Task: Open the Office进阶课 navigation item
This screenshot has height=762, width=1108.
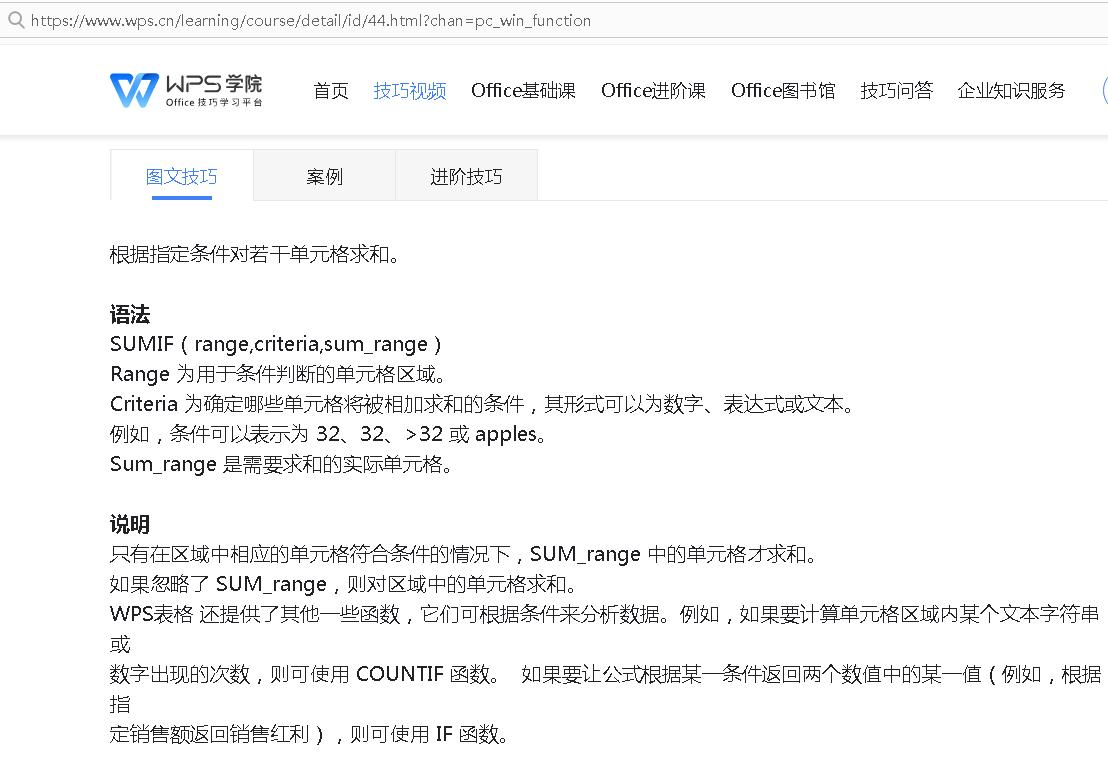Action: coord(653,89)
